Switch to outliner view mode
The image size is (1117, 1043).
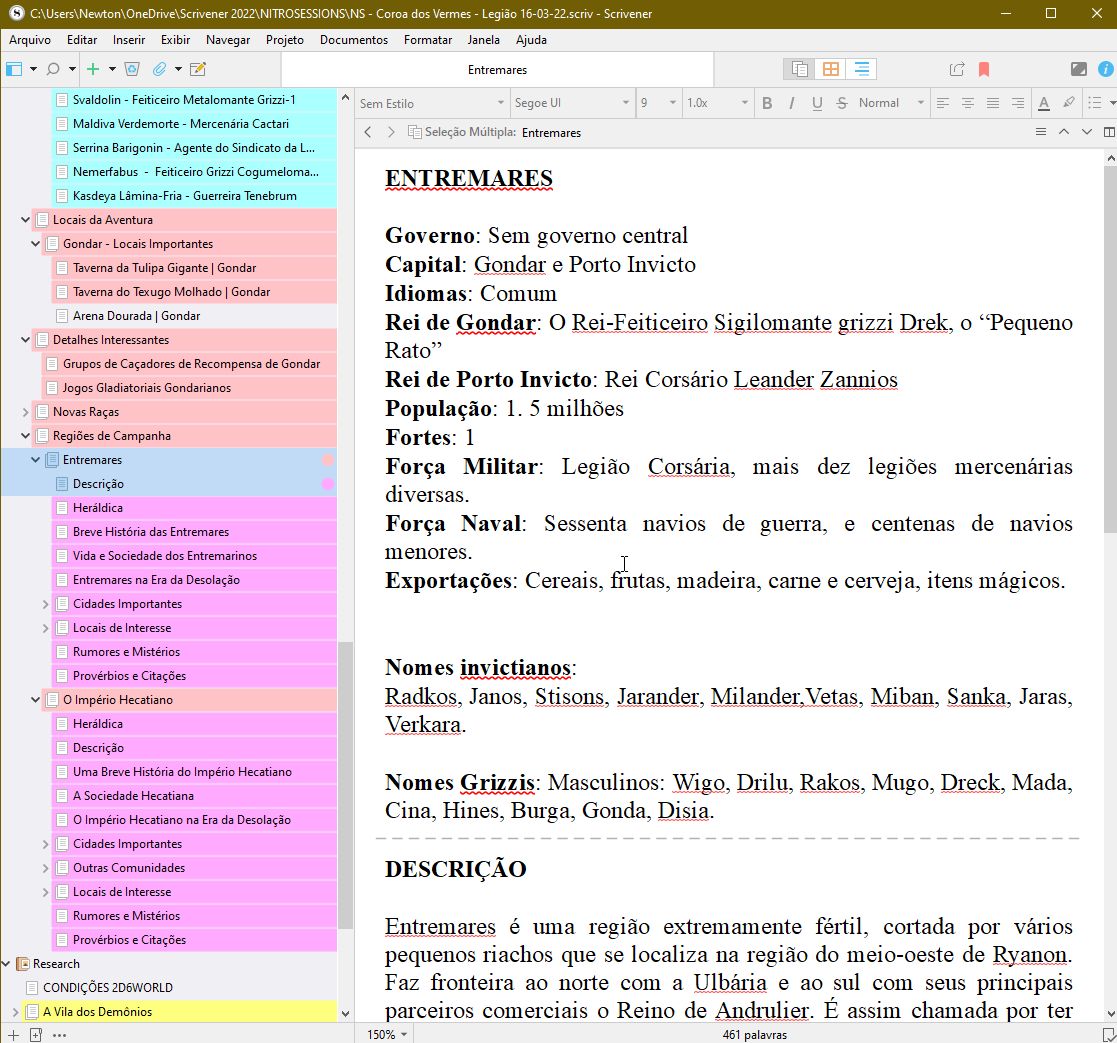point(861,69)
